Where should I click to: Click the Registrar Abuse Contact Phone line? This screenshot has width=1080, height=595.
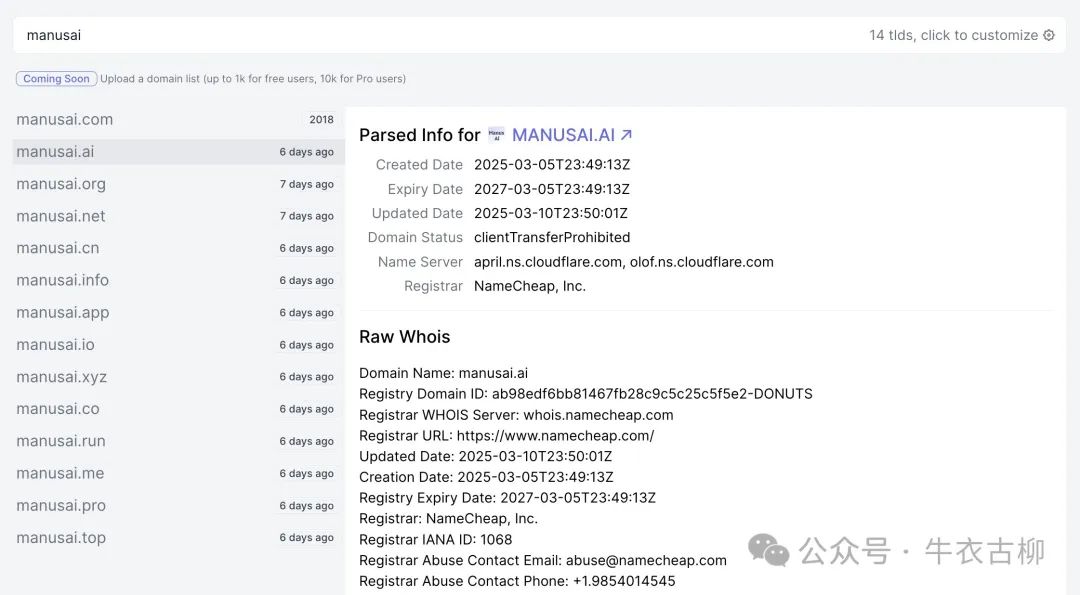point(517,581)
